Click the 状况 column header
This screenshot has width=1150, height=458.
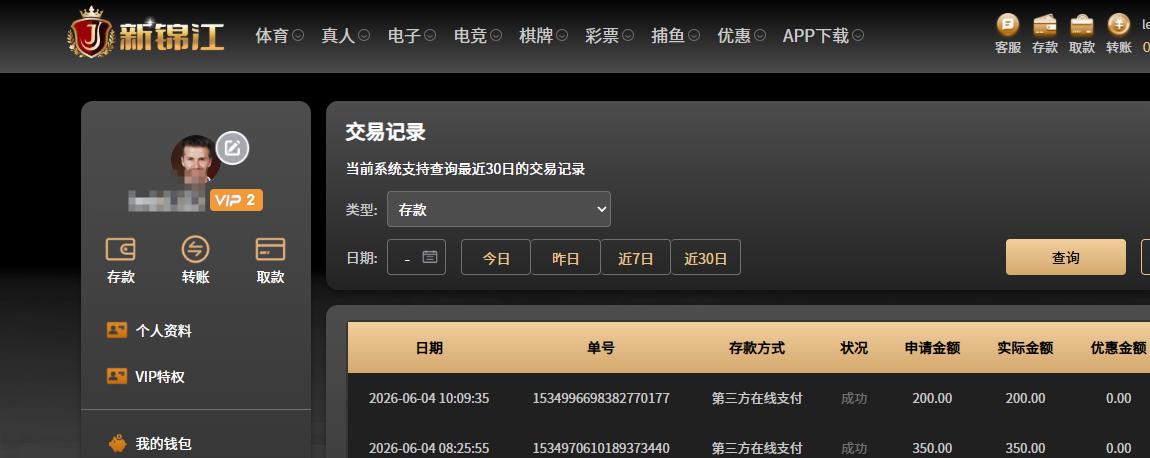tap(854, 348)
